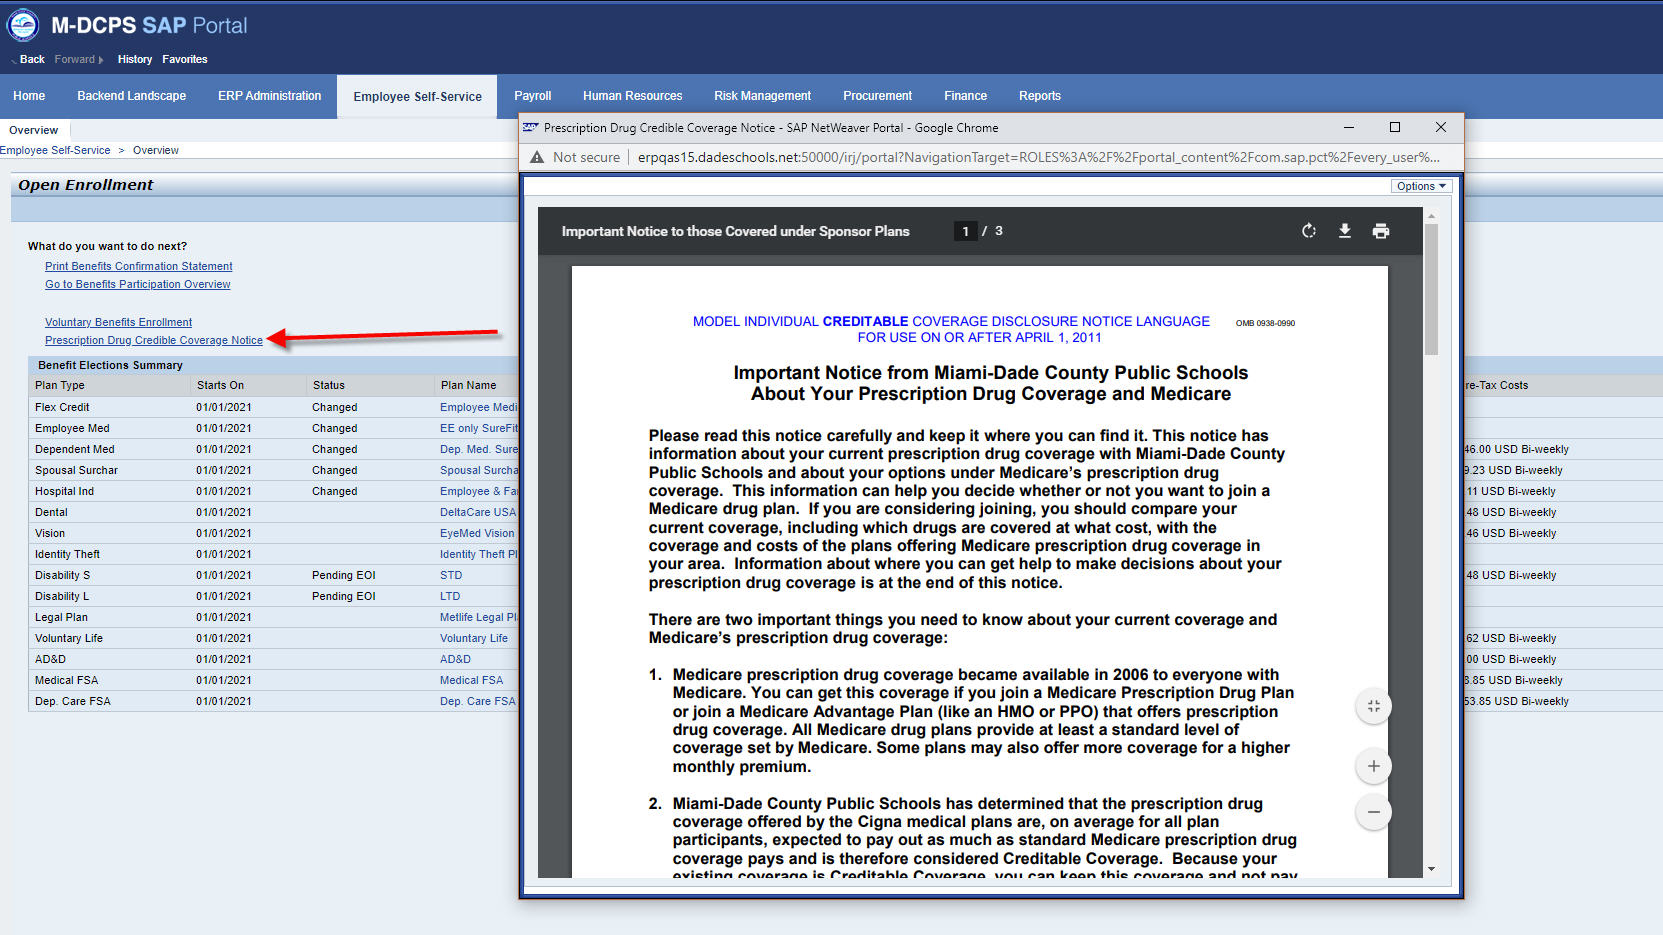The image size is (1663, 935).
Task: Click the PDF vertical scrollbar thumb
Action: [1431, 289]
